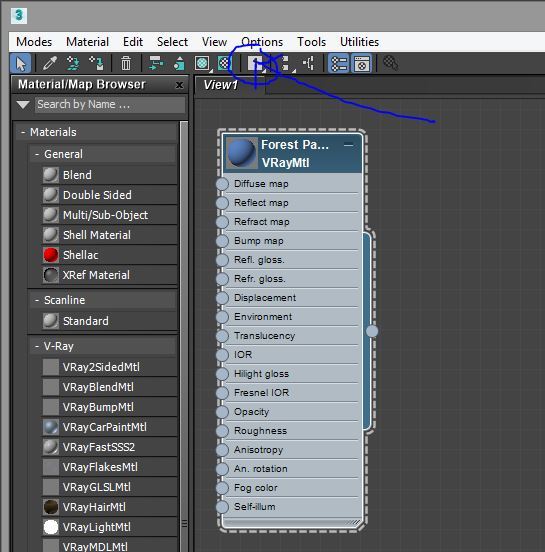This screenshot has width=545, height=552.
Task: Toggle the Material/Map Browser panel button
Action: (338, 64)
